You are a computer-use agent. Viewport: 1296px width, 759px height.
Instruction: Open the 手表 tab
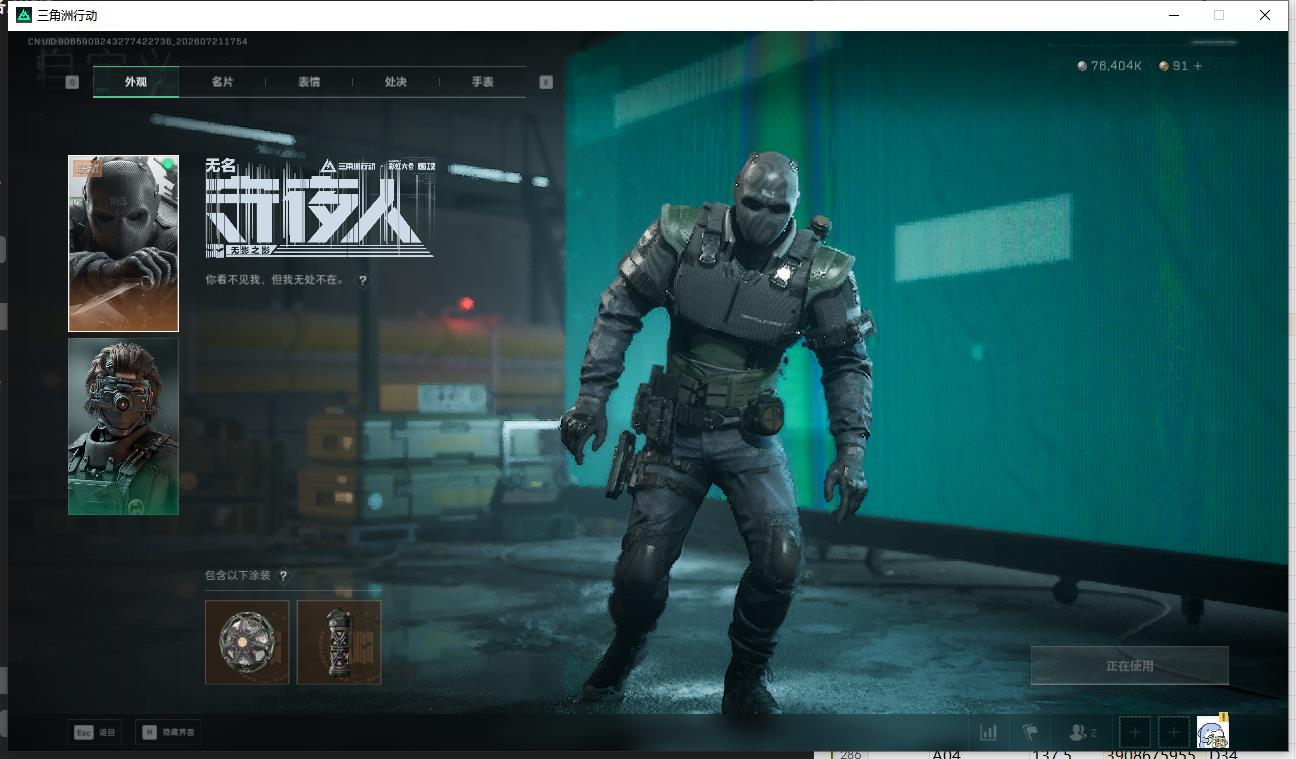pyautogui.click(x=483, y=82)
